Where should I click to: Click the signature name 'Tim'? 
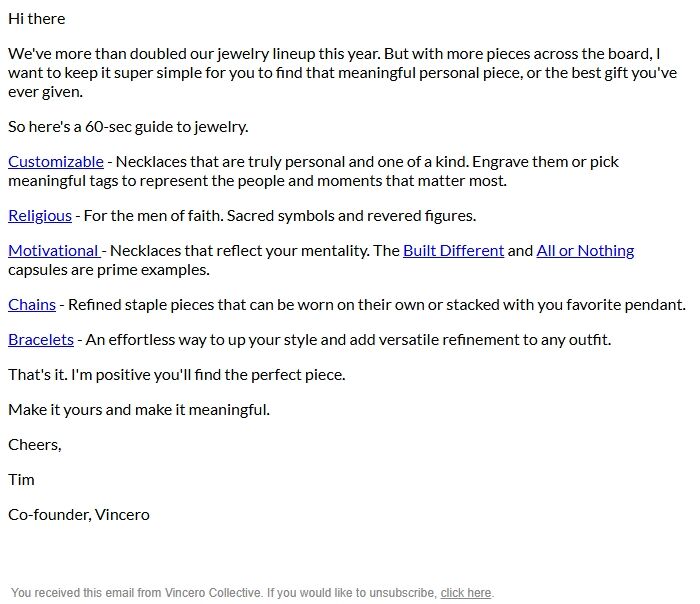click(21, 480)
